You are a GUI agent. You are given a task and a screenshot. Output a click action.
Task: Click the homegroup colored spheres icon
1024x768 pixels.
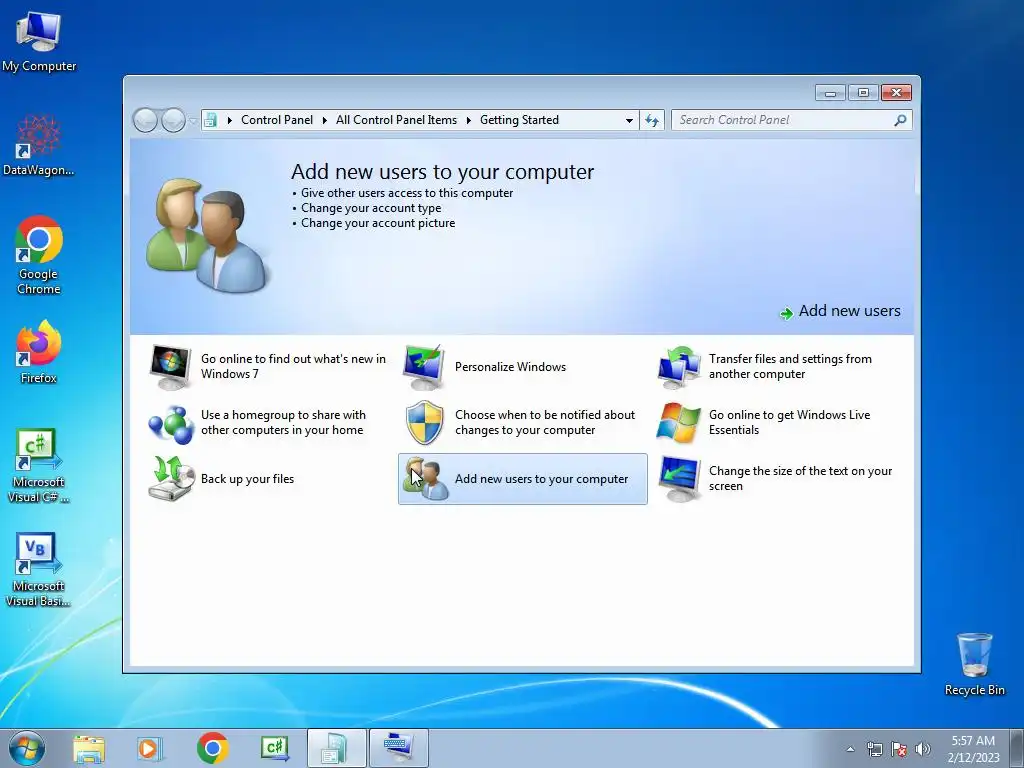(170, 423)
